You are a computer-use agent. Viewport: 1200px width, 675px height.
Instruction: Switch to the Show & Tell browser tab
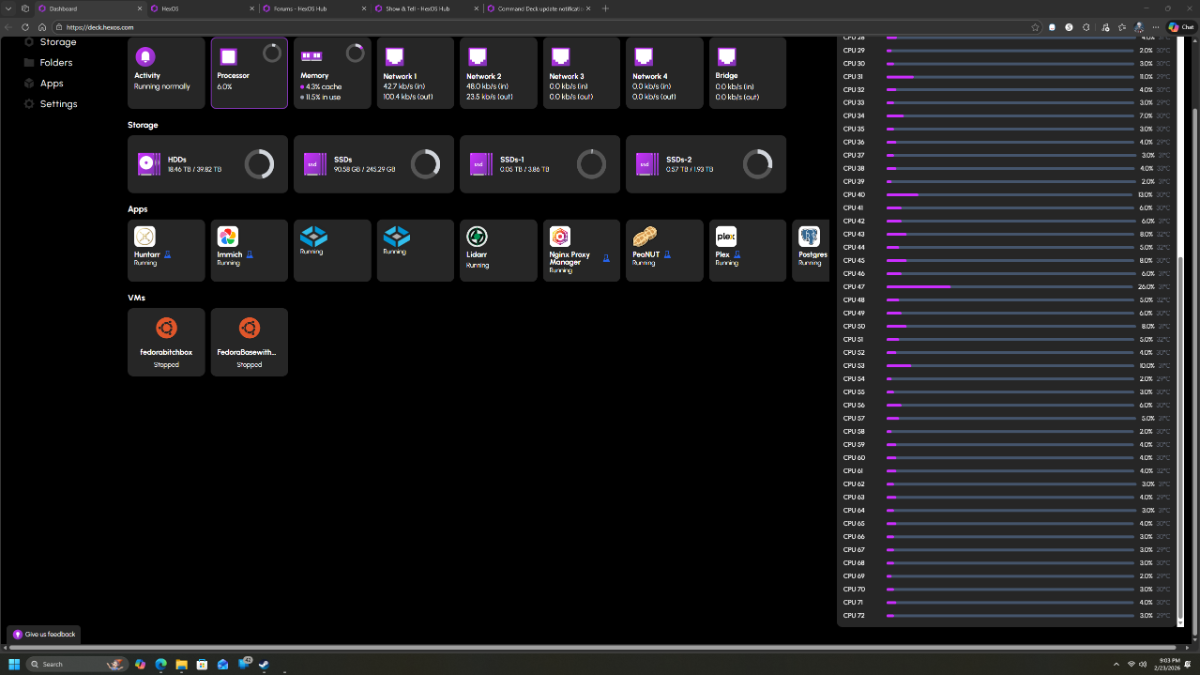pyautogui.click(x=422, y=8)
